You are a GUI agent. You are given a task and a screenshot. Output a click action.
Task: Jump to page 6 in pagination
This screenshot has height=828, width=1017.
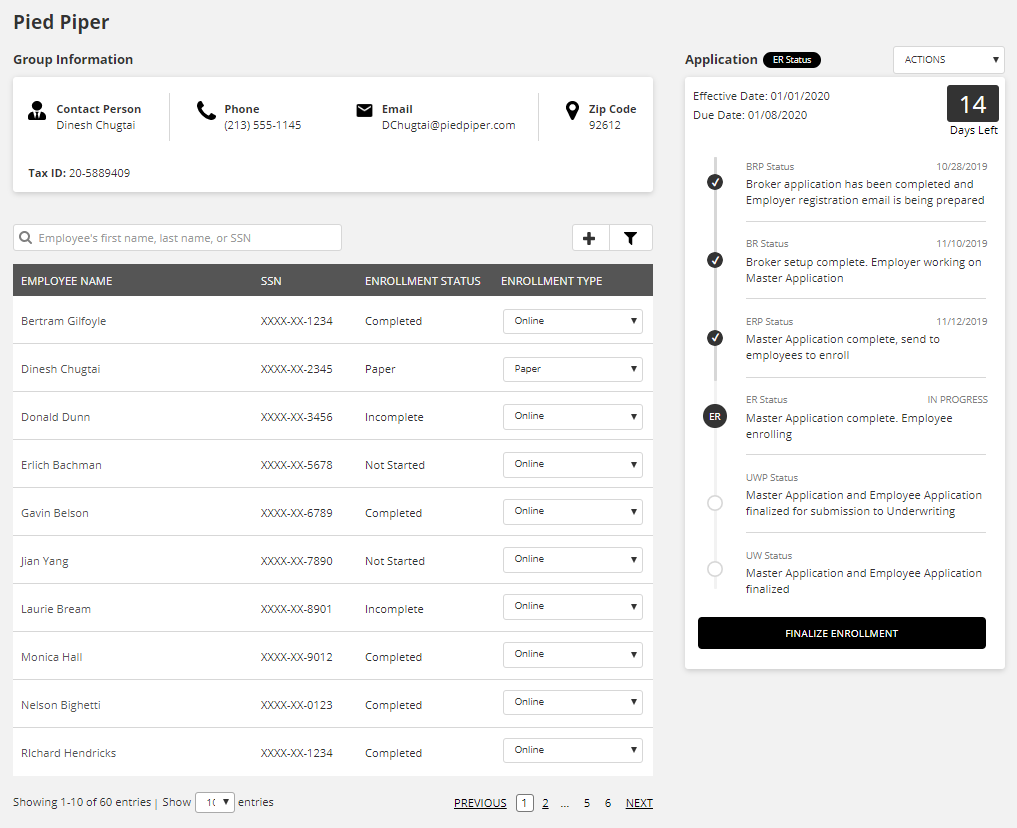pyautogui.click(x=608, y=803)
